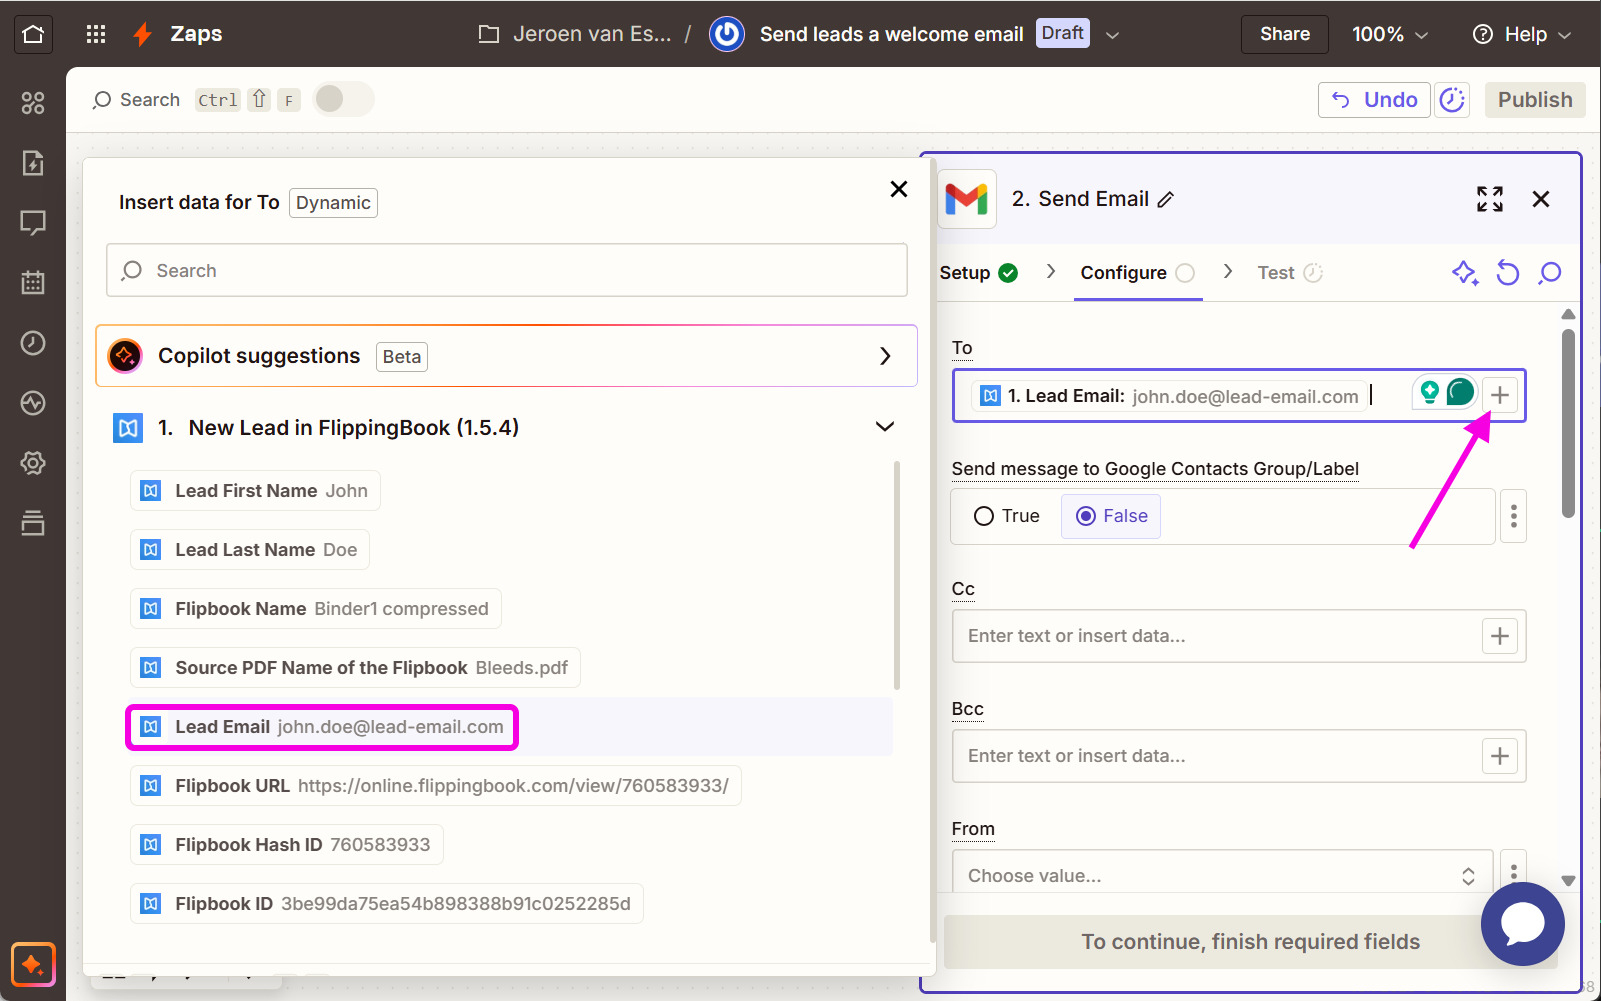This screenshot has height=1001, width=1601.
Task: Open the Jeroen van Es folder
Action: click(575, 34)
